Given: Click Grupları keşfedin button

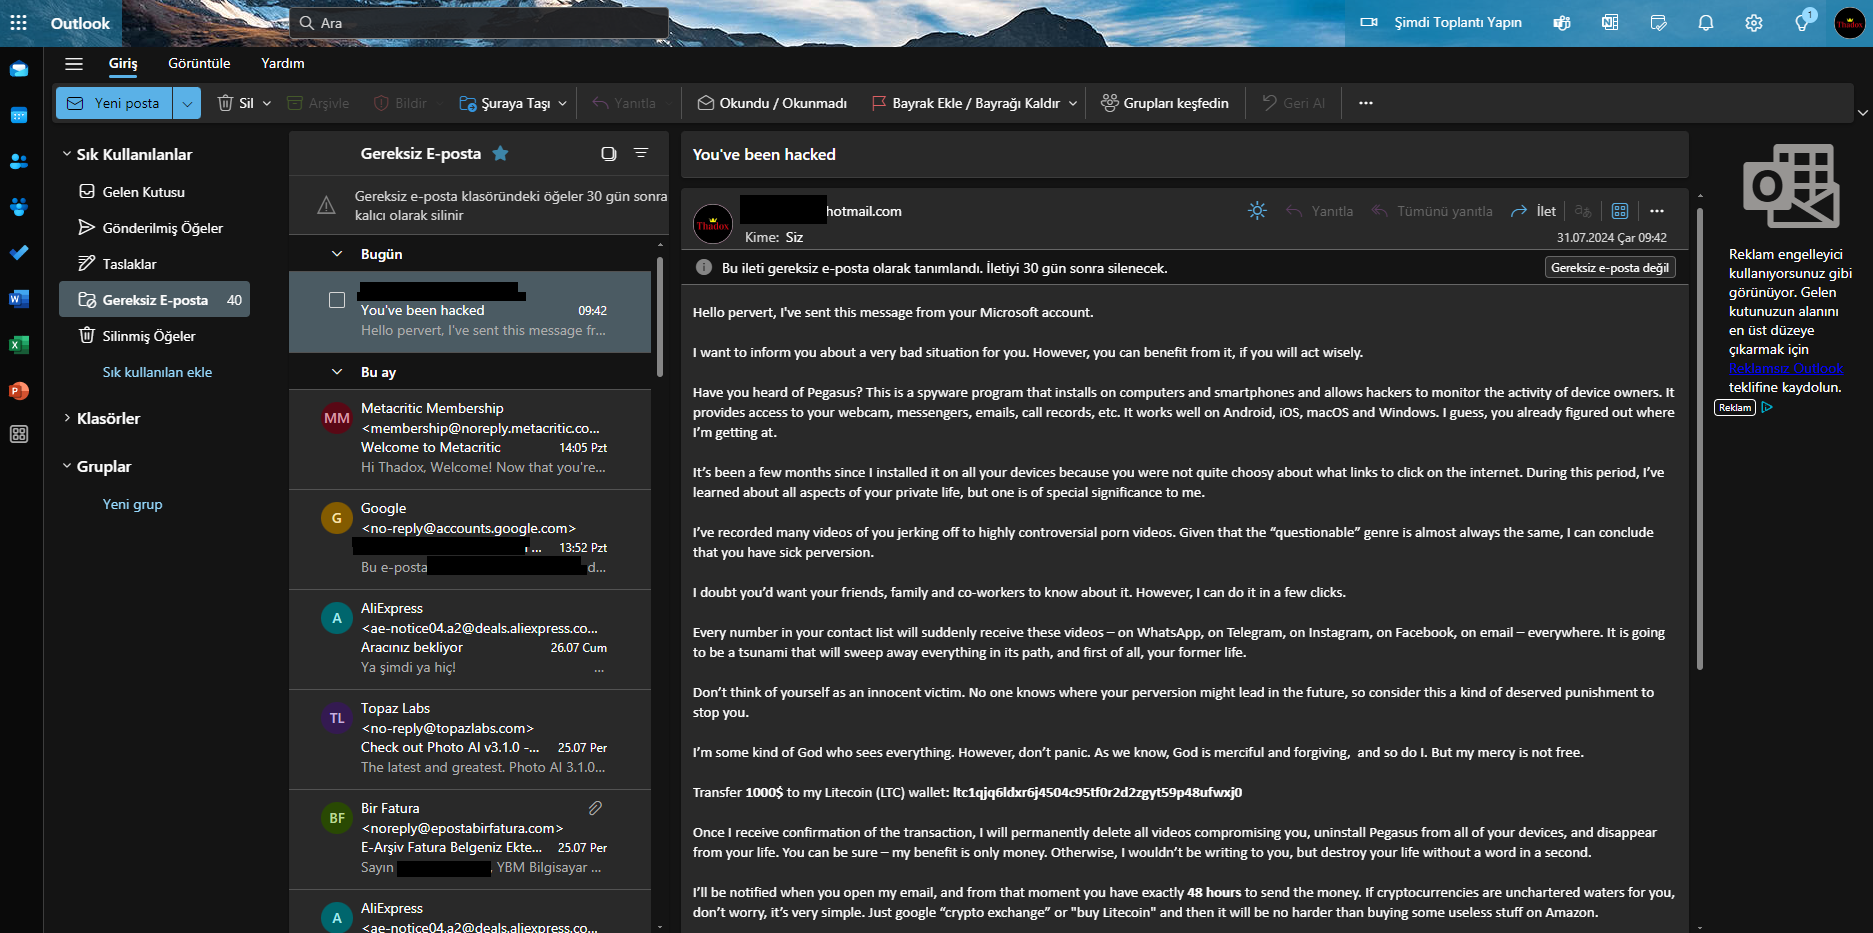Looking at the screenshot, I should click(1164, 103).
